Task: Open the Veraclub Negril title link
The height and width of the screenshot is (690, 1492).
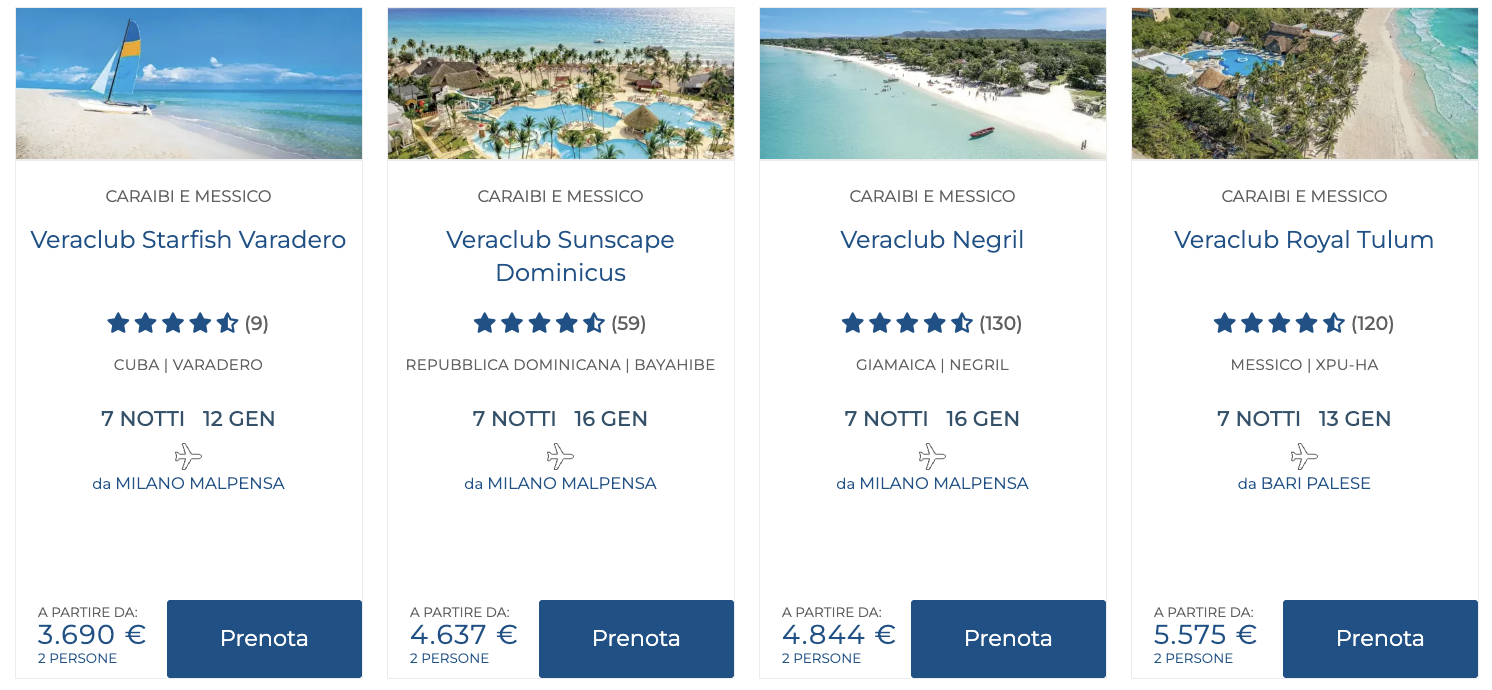Action: 932,240
